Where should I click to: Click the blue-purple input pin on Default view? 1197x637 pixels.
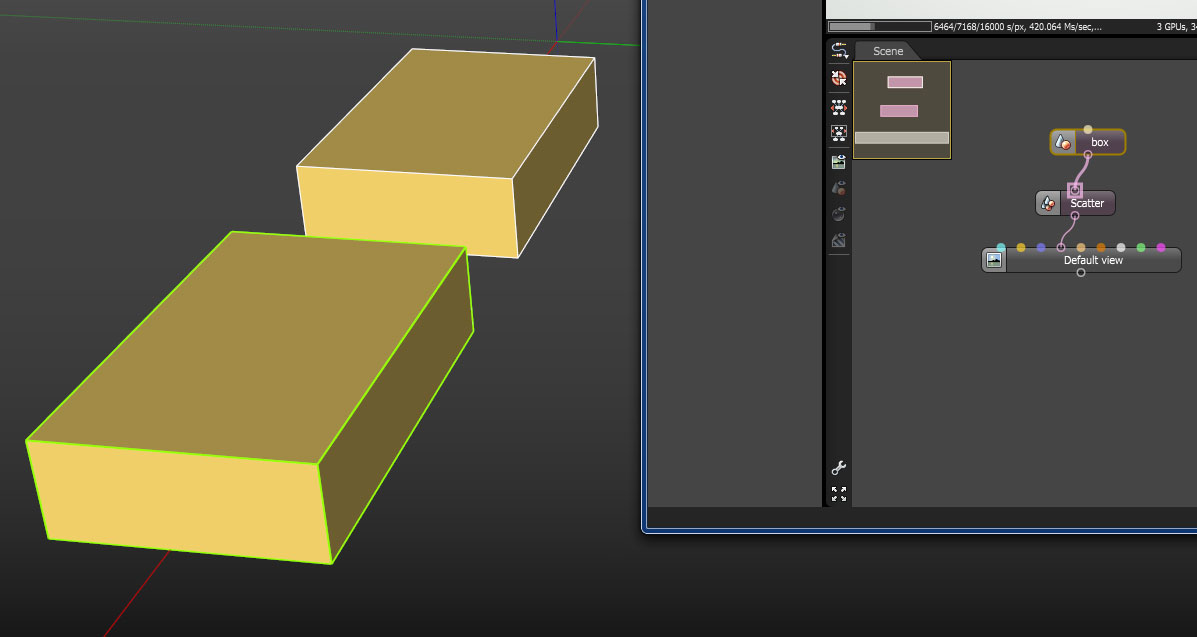tap(1041, 247)
